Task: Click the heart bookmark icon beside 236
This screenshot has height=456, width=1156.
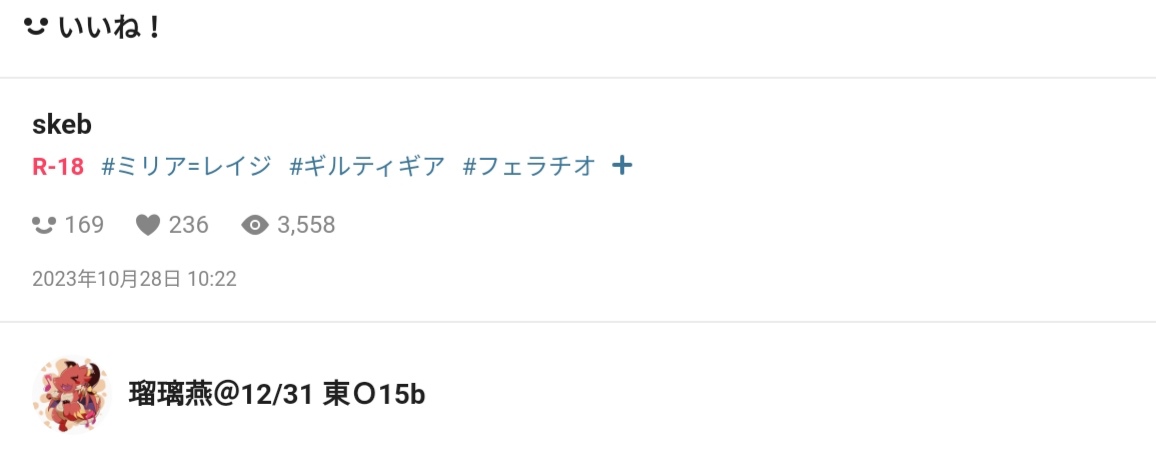Action: click(148, 225)
